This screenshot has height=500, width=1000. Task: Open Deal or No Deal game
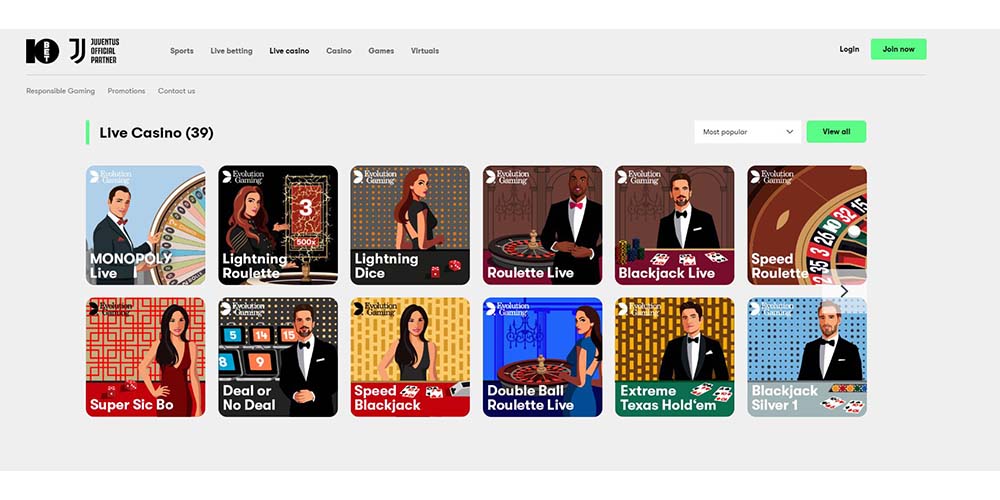[x=278, y=357]
